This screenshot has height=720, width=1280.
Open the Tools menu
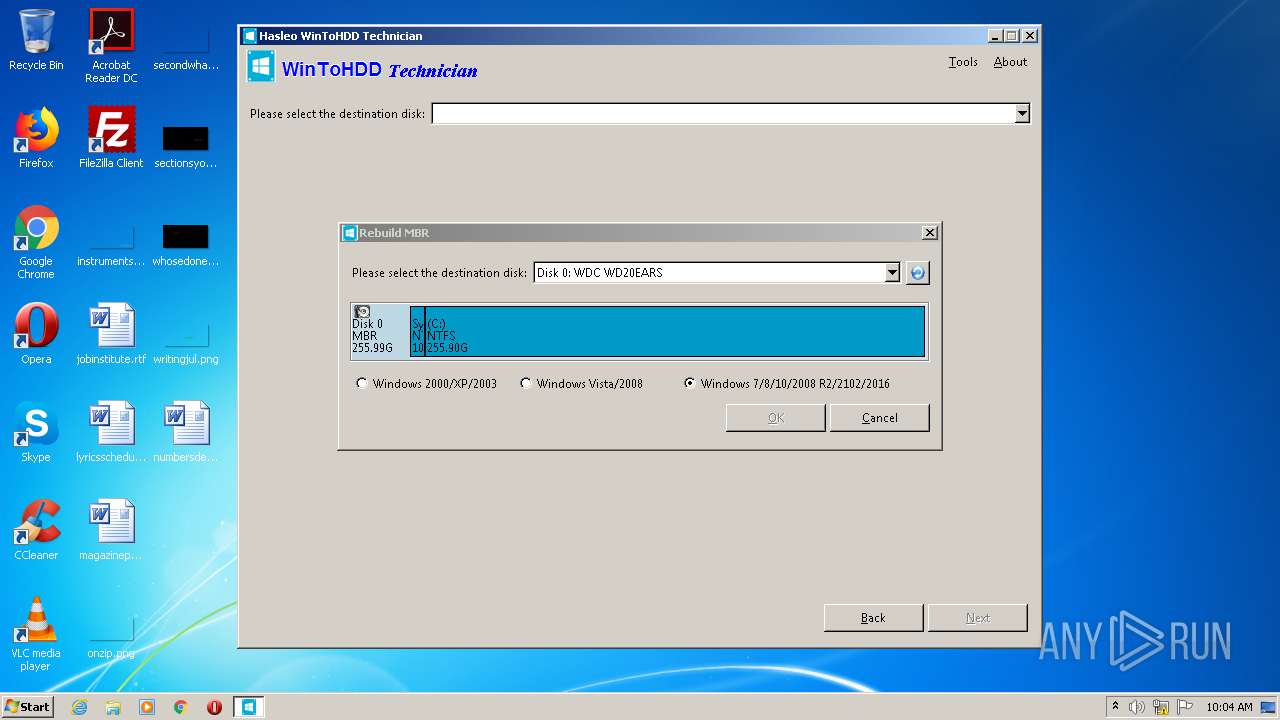963,62
